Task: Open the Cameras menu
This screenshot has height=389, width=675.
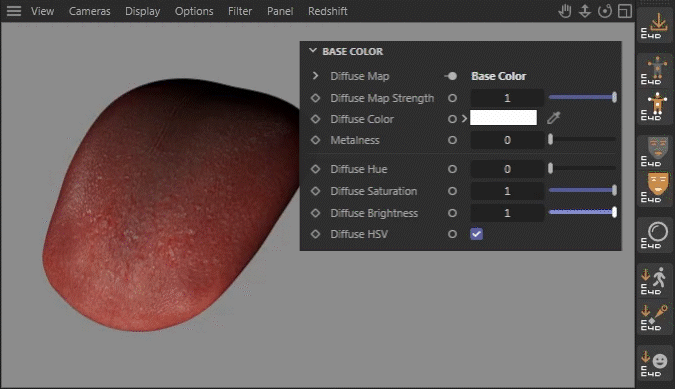Action: point(90,11)
